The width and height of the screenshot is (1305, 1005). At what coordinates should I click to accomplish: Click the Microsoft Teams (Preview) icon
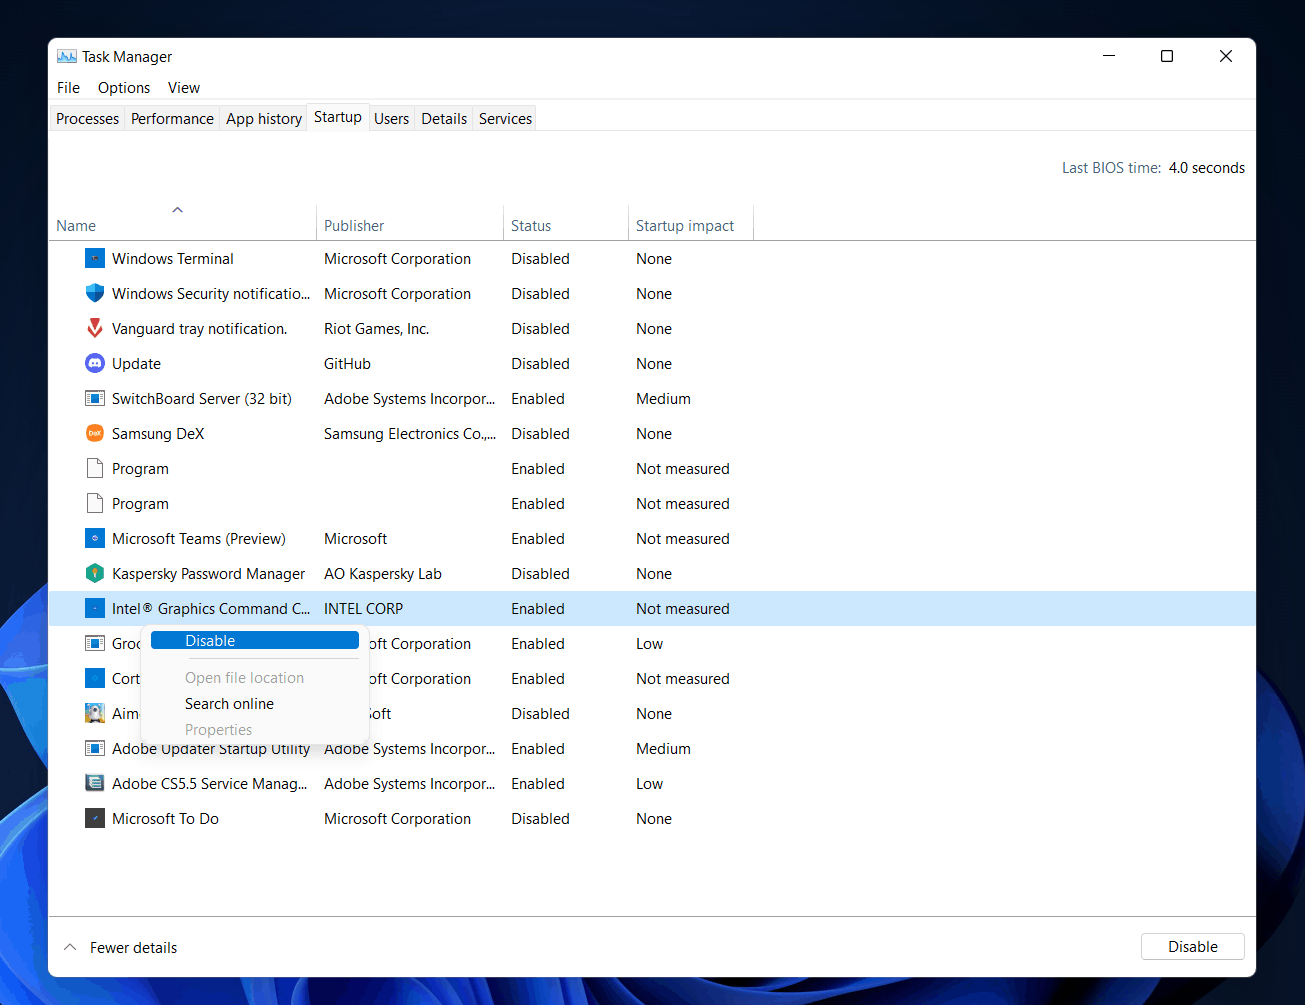[x=95, y=539]
